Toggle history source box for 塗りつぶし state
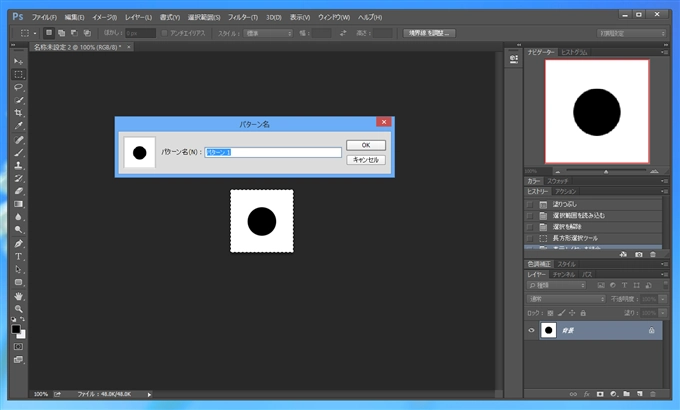Viewport: 680px width, 410px height. pos(530,204)
